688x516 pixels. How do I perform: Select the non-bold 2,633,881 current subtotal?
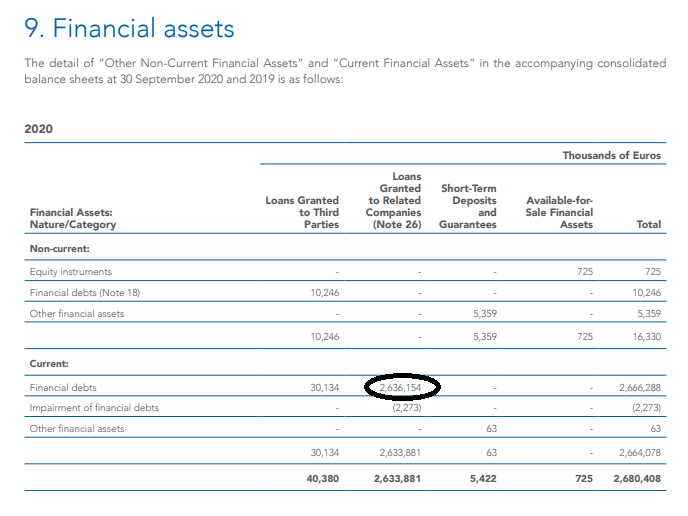point(400,452)
